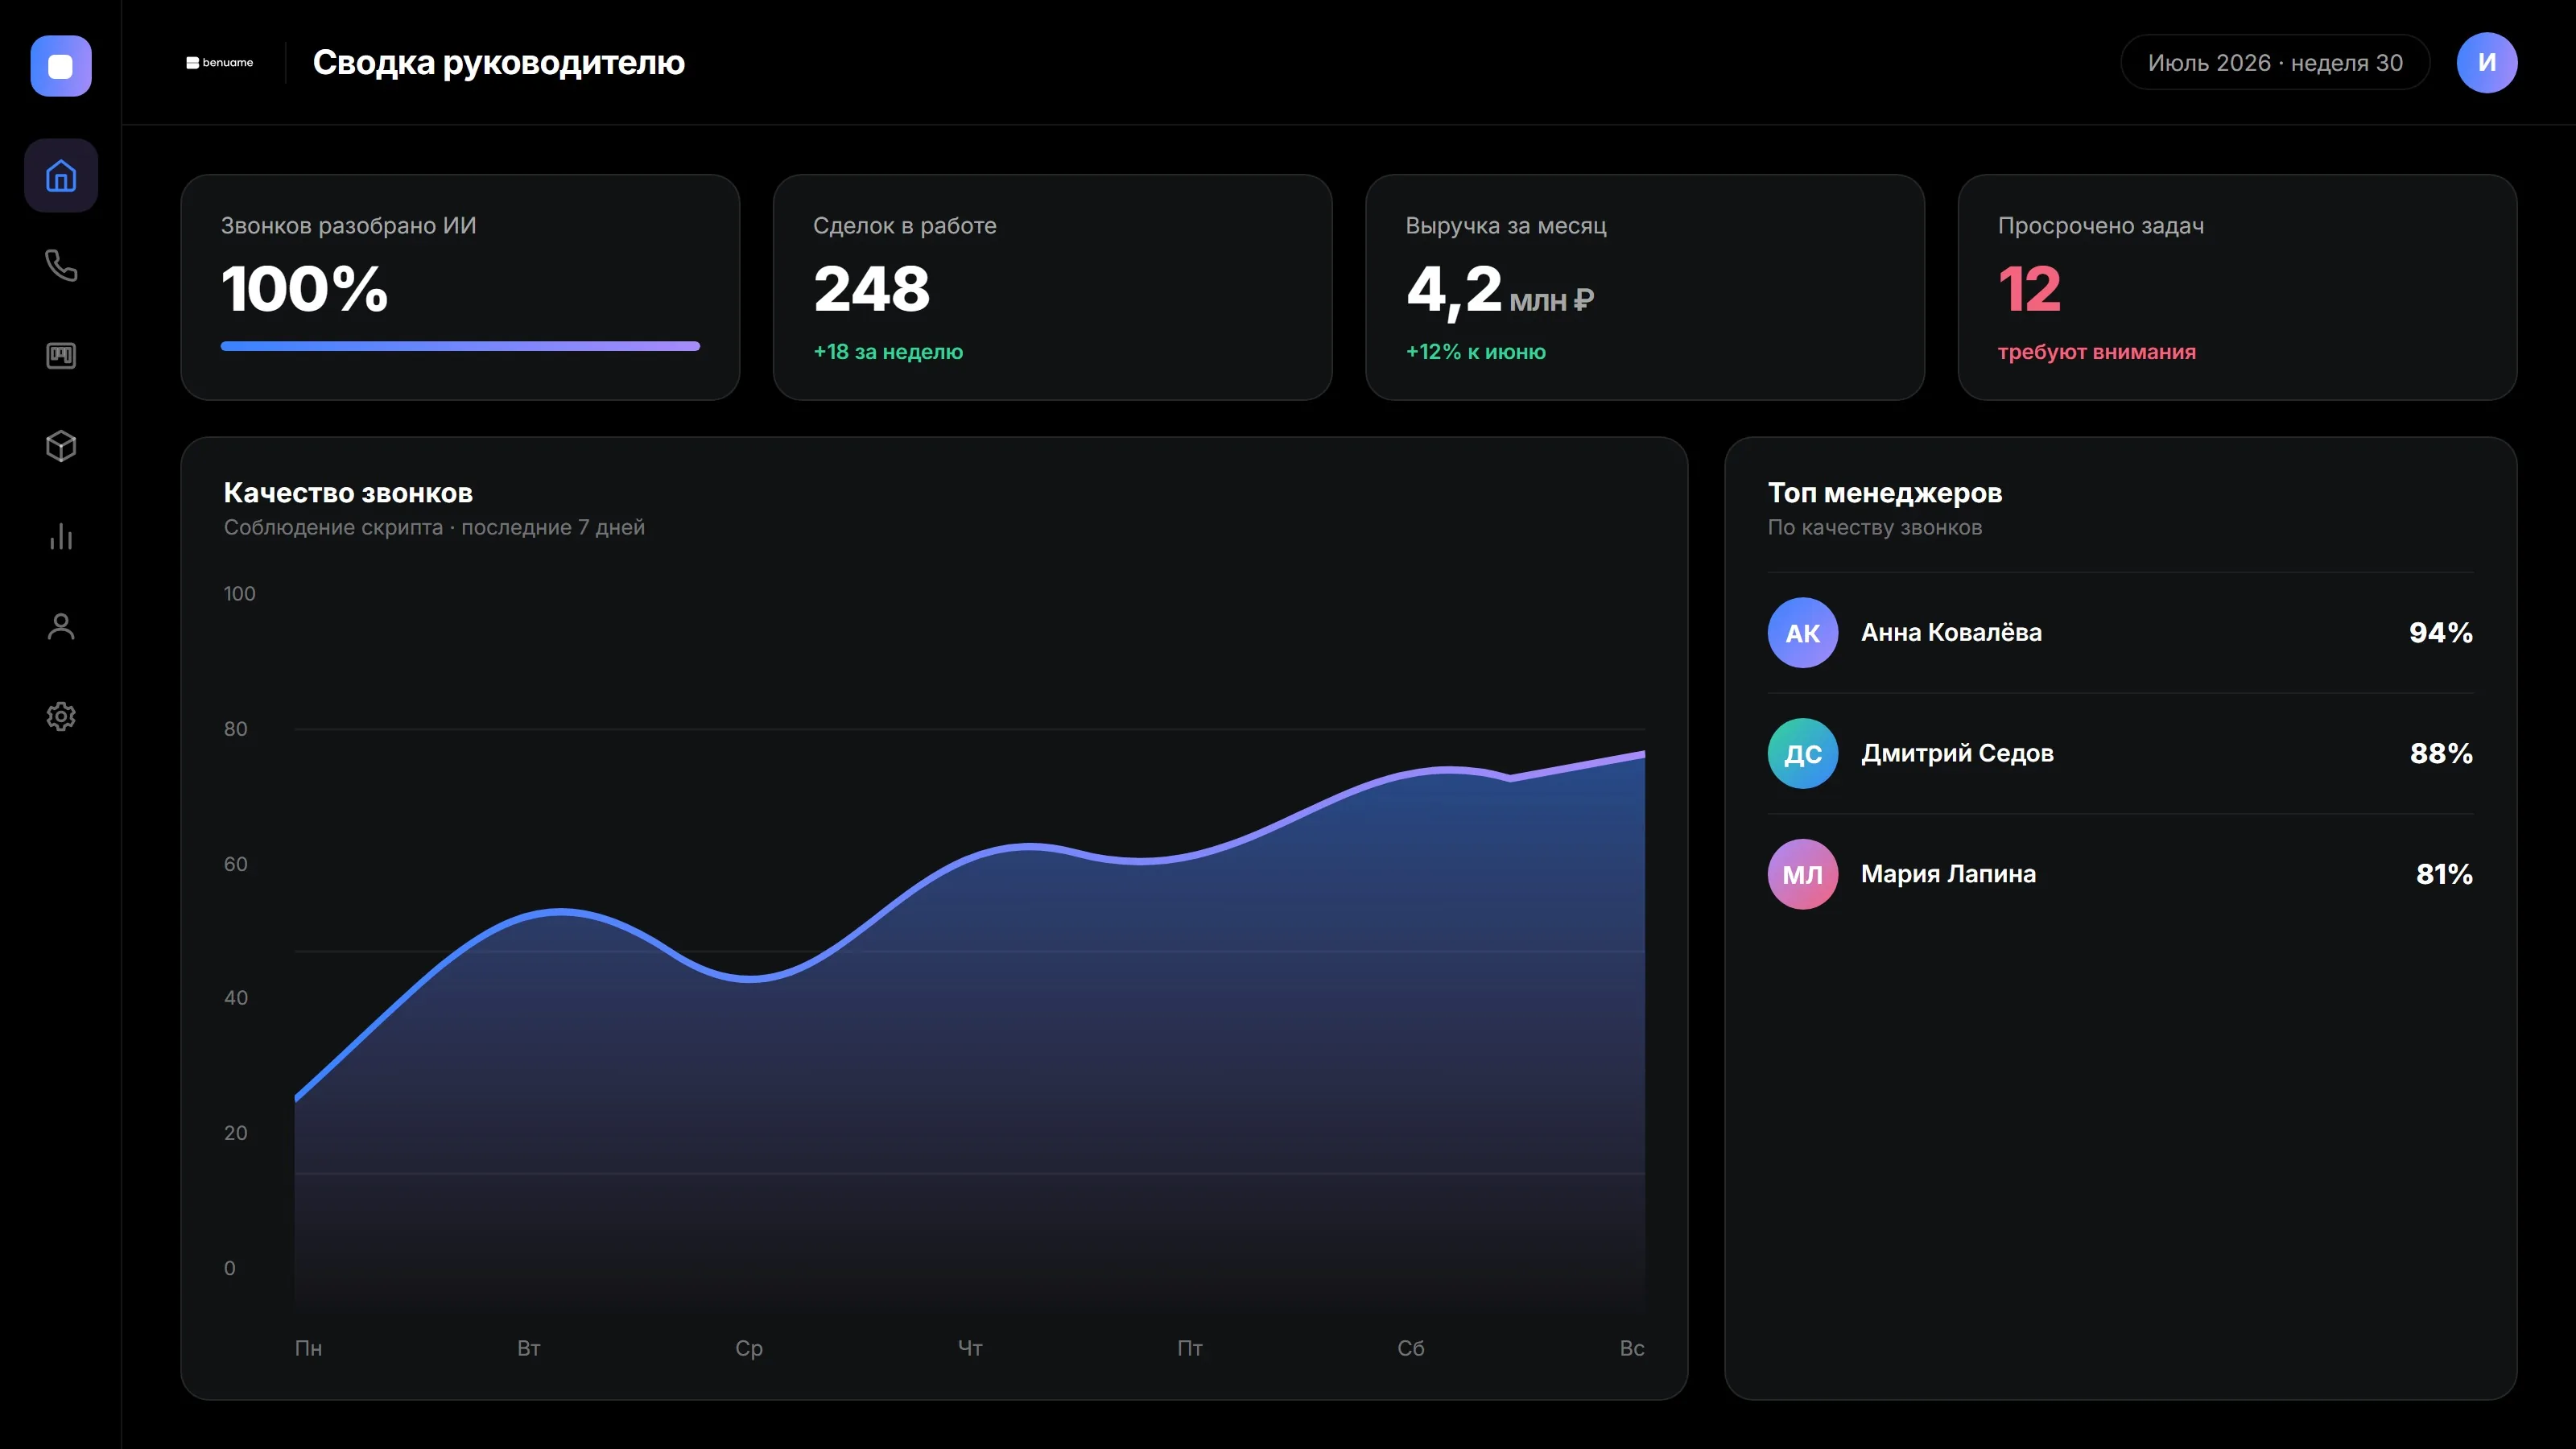Click Anna Kovaleva's АК avatar
The height and width of the screenshot is (1449, 2576).
point(1803,633)
